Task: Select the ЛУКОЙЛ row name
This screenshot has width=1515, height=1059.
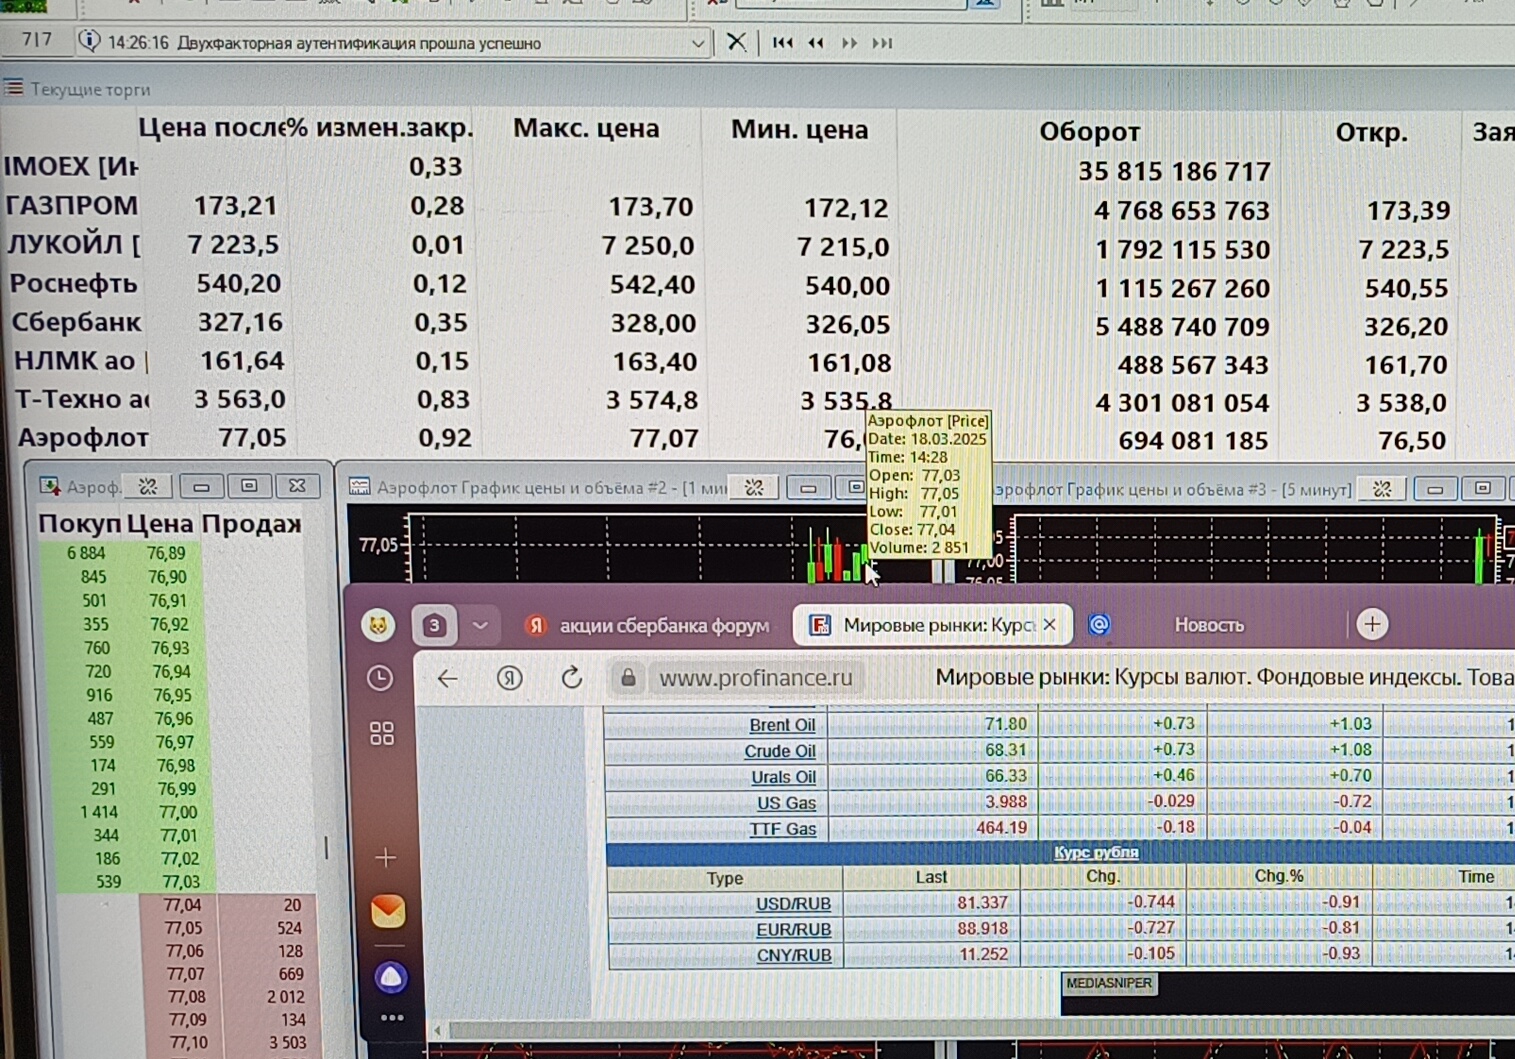Action: click(74, 245)
